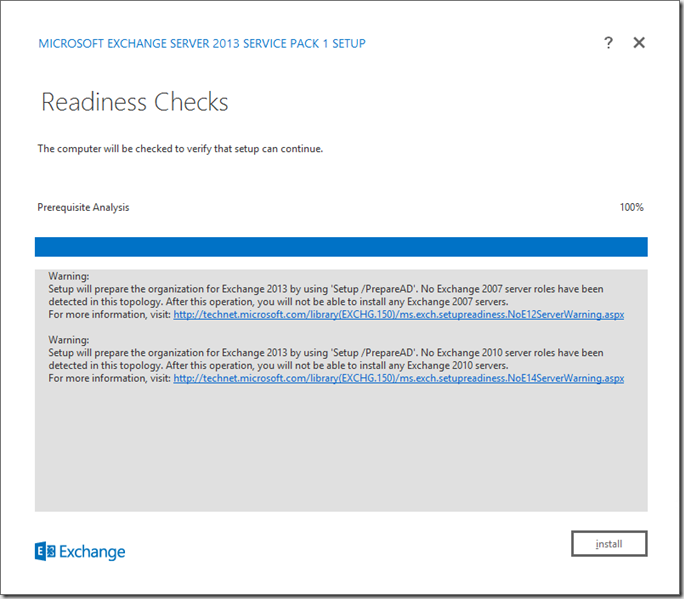Viewport: 684px width, 599px height.
Task: Click the Exchange wordmark beside the logo
Action: click(x=92, y=551)
